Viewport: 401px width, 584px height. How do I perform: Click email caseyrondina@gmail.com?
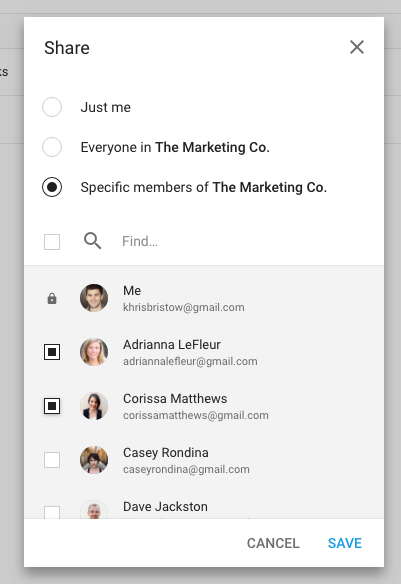[186, 469]
